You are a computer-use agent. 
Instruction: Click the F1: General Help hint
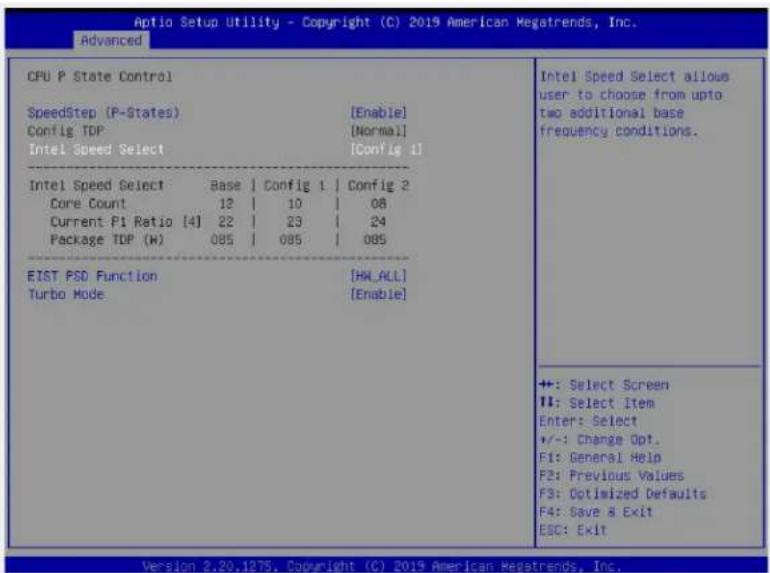tap(600, 458)
